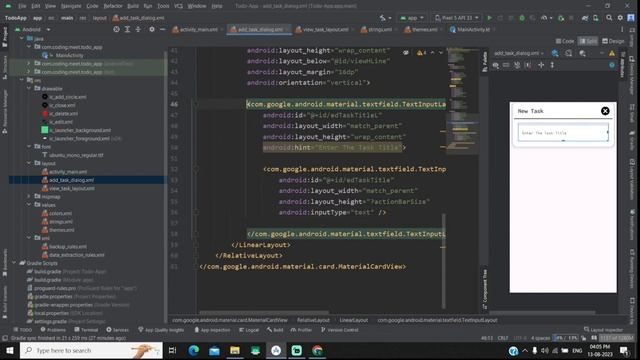The image size is (640, 360).
Task: Toggle Palette vertical tab
Action: [x=484, y=62]
